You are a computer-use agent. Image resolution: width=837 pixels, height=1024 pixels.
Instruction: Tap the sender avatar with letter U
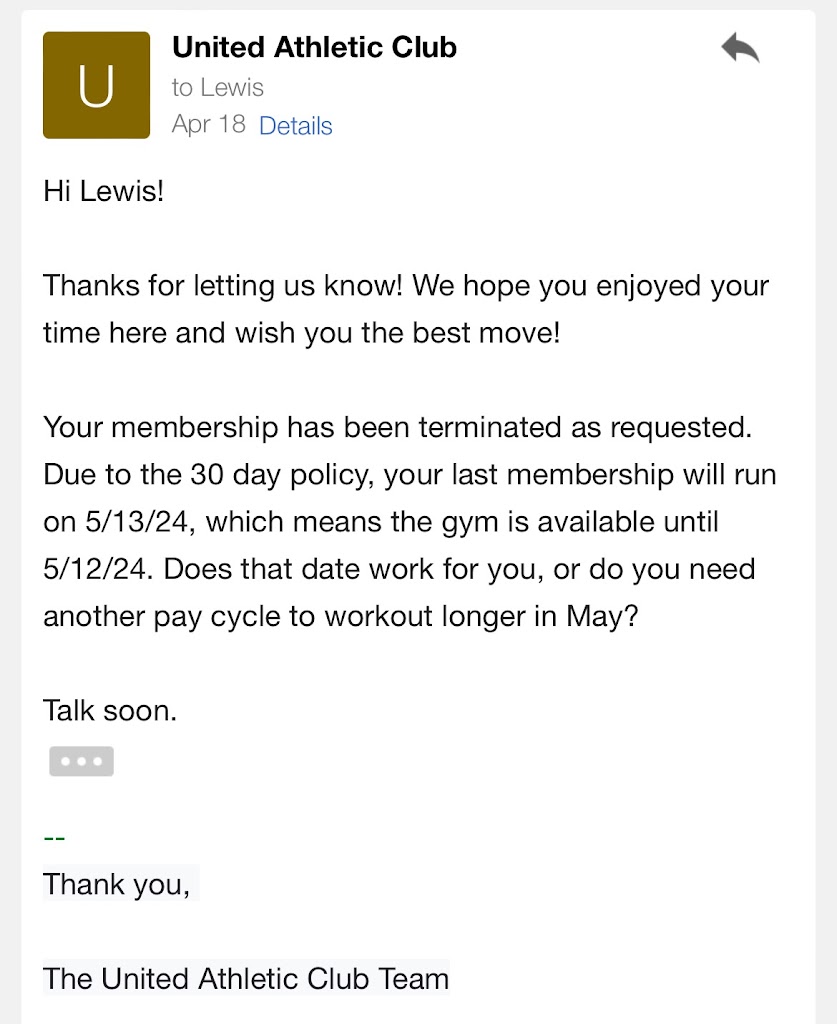[96, 86]
